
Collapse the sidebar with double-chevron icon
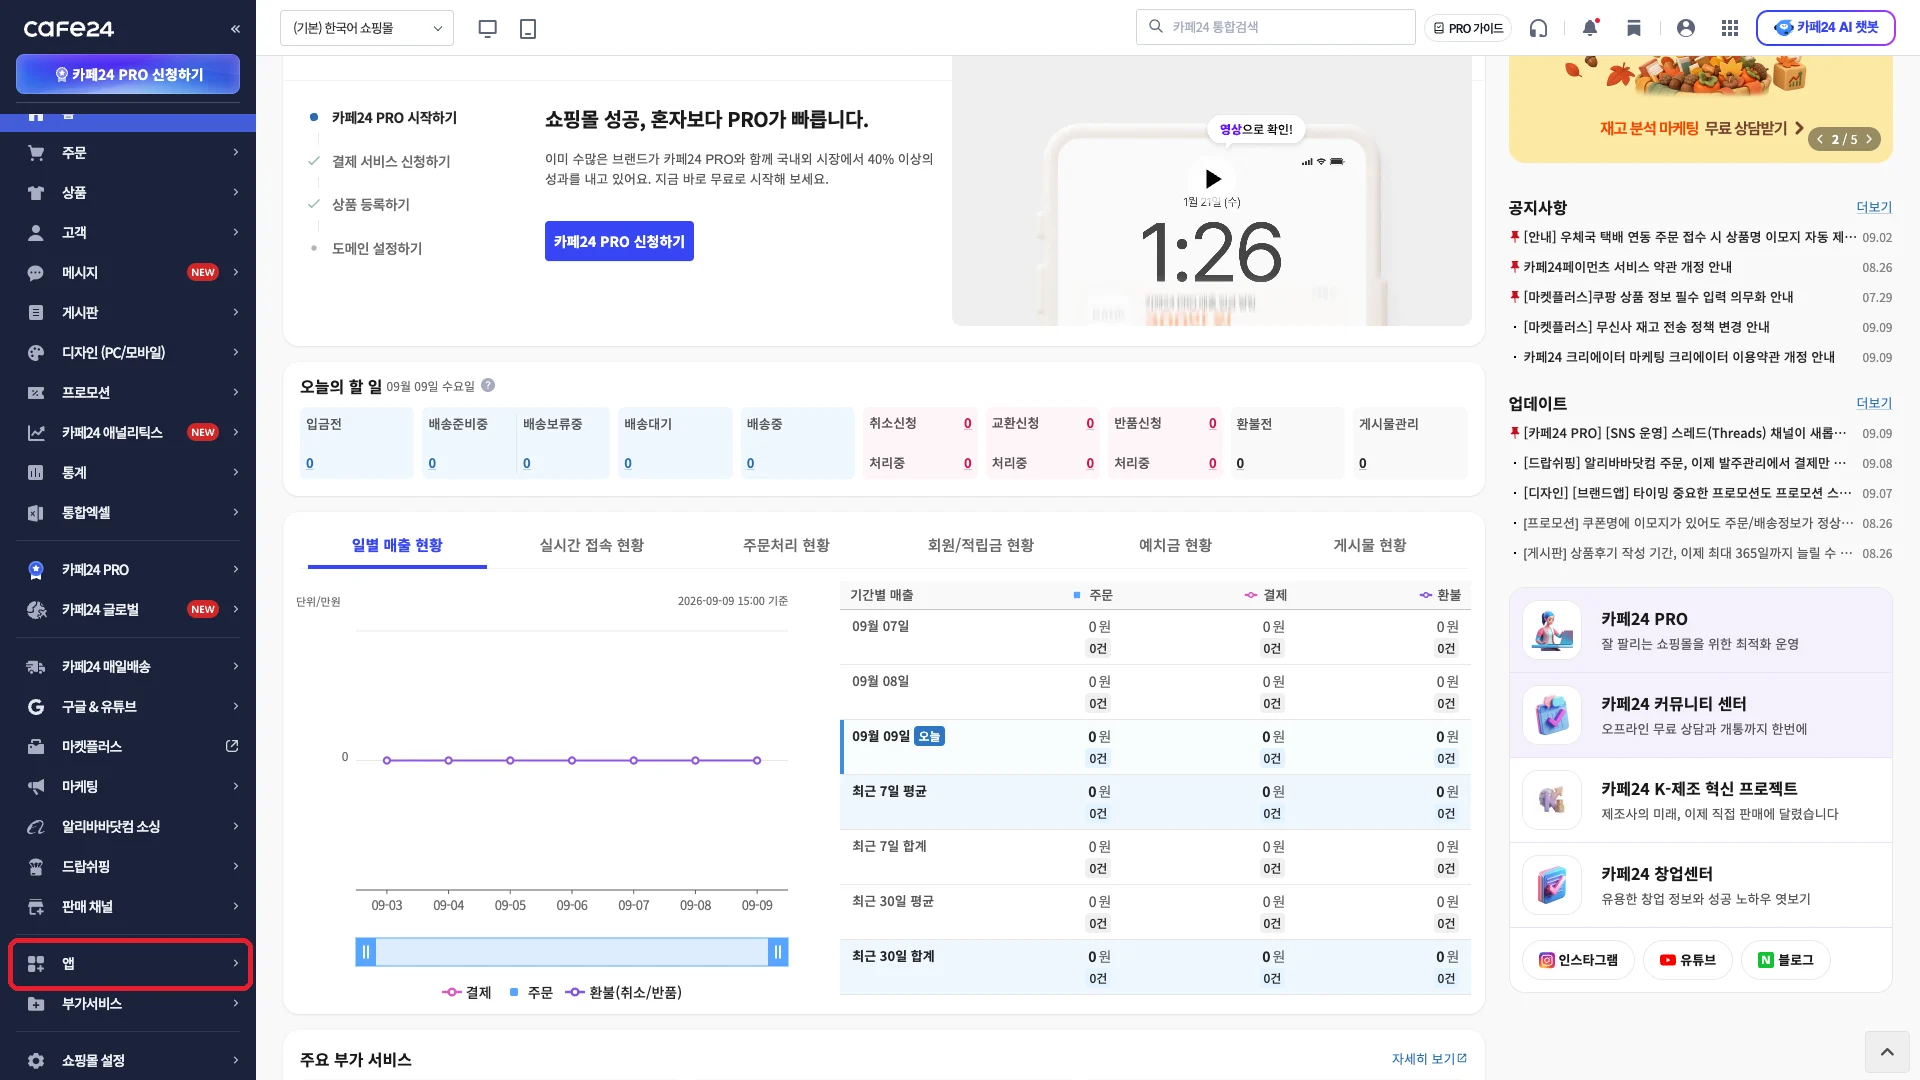pyautogui.click(x=235, y=28)
